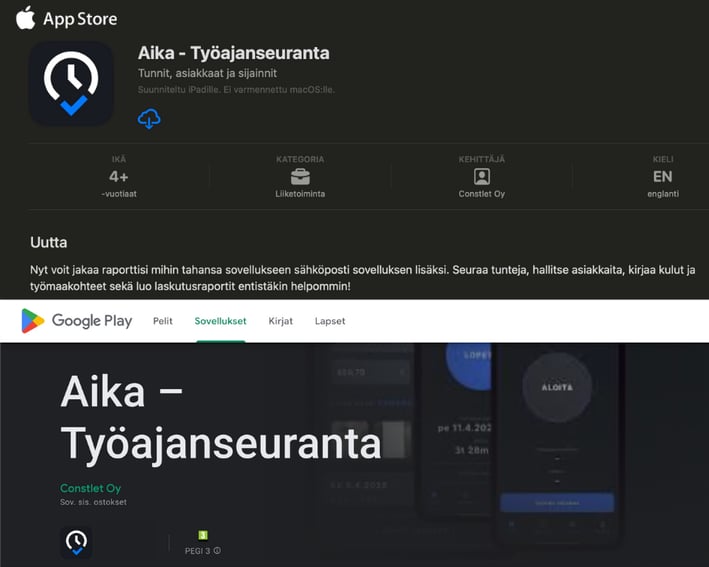Open the Lapset tab
The image size is (709, 567).
[x=330, y=321]
